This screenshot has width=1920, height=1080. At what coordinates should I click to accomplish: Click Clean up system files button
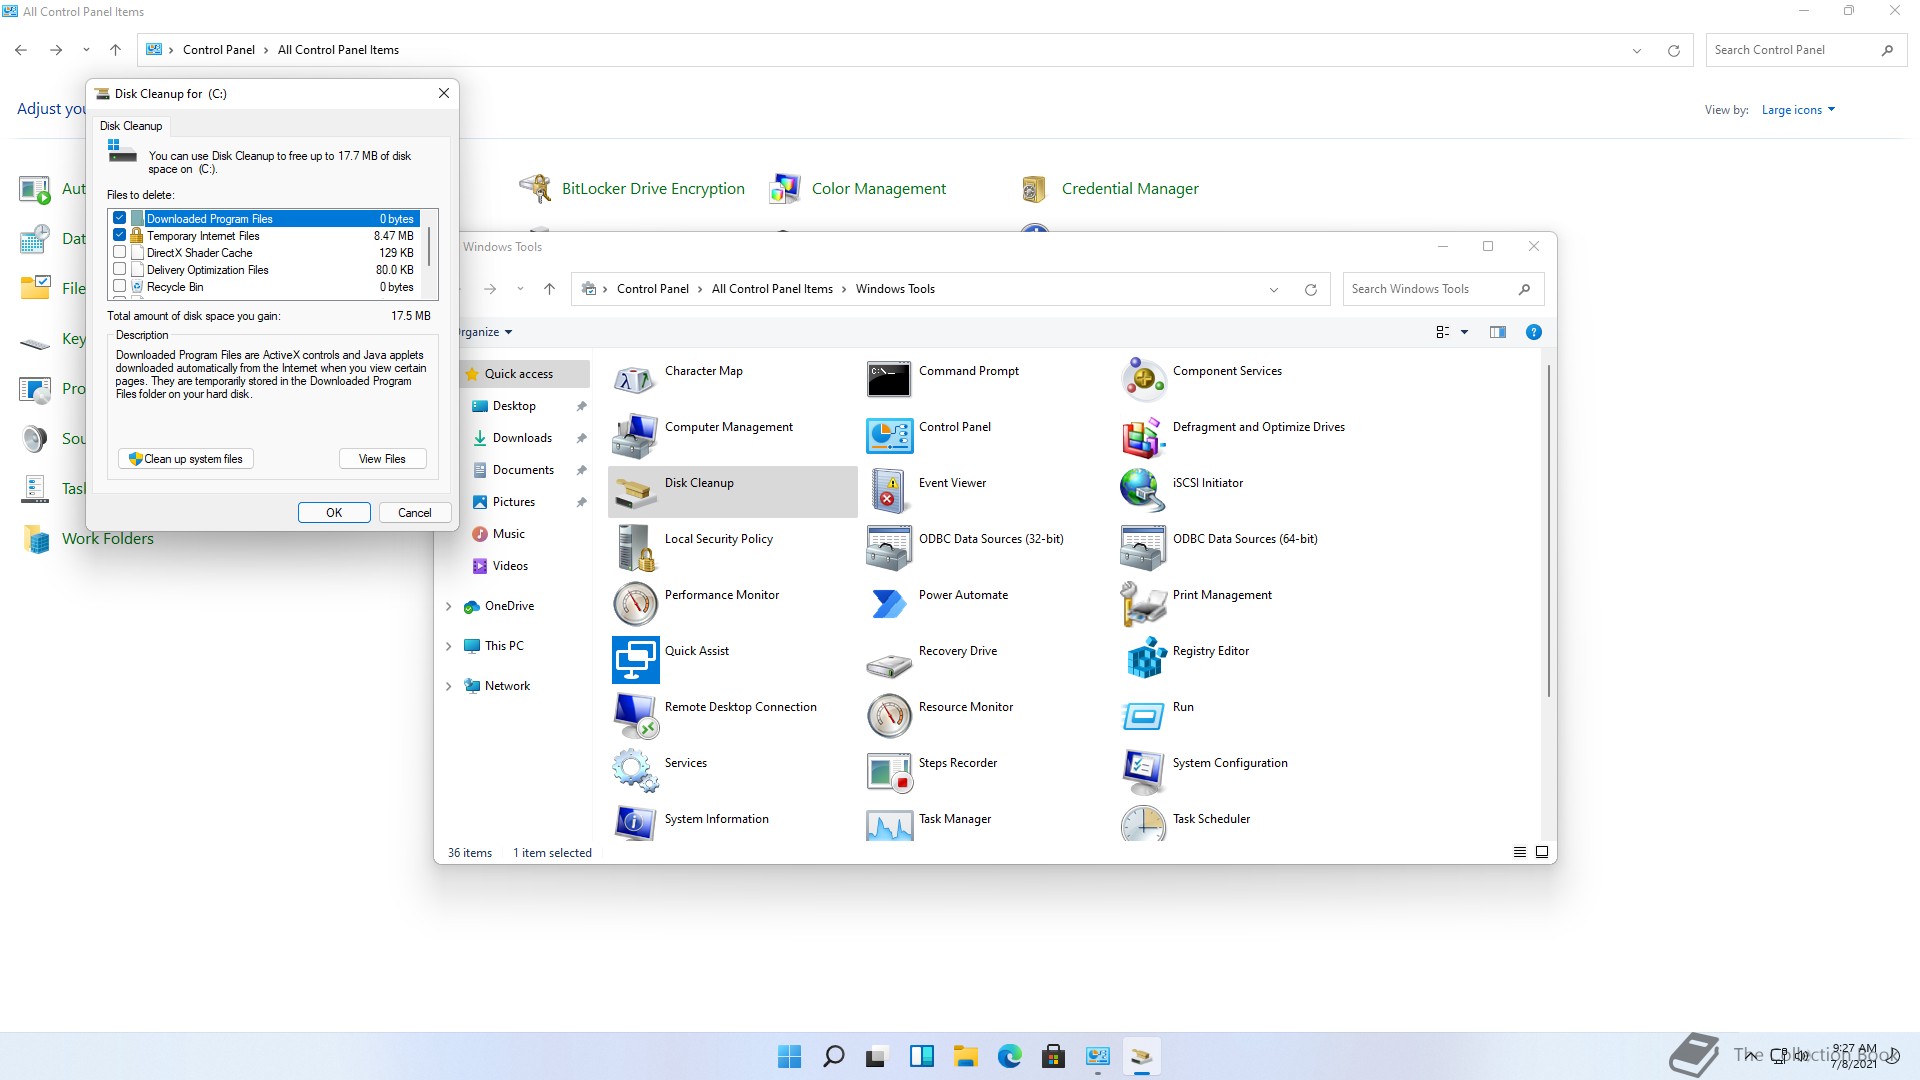click(186, 459)
